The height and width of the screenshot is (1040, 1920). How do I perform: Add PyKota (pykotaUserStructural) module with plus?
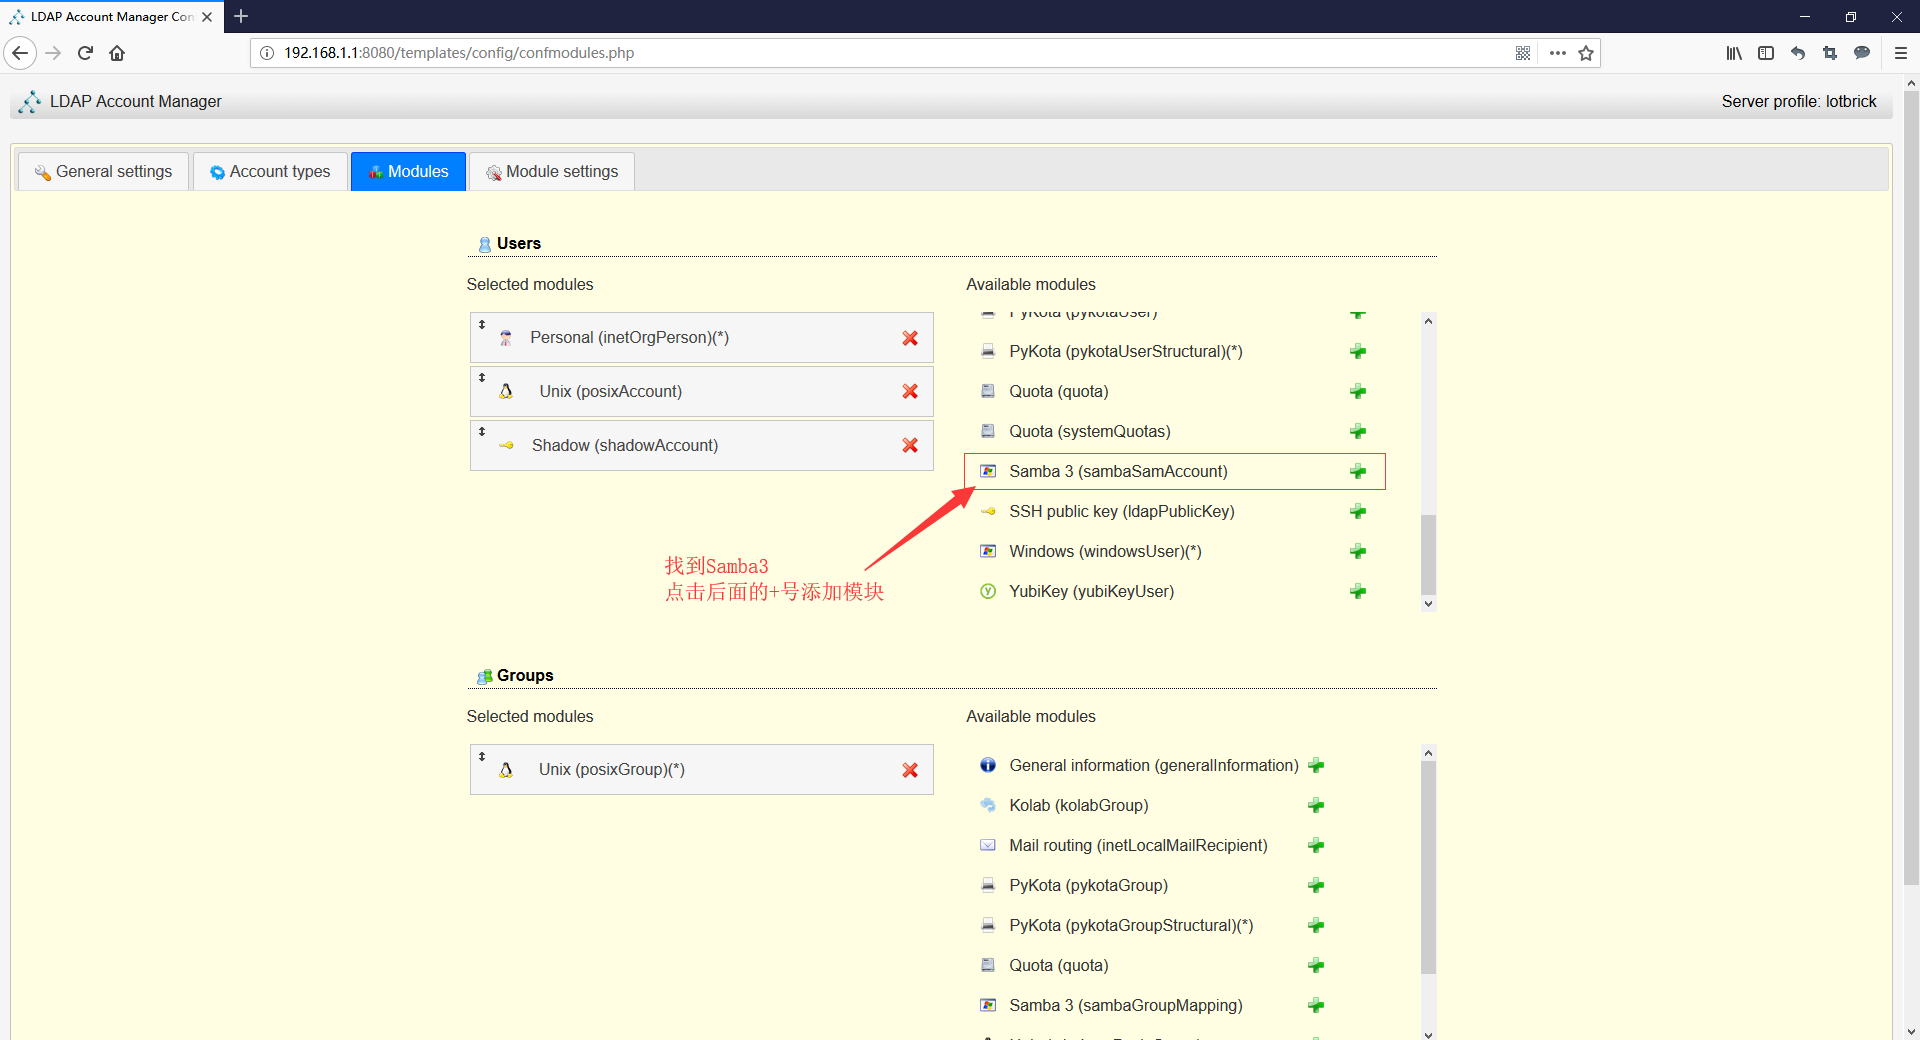point(1358,351)
